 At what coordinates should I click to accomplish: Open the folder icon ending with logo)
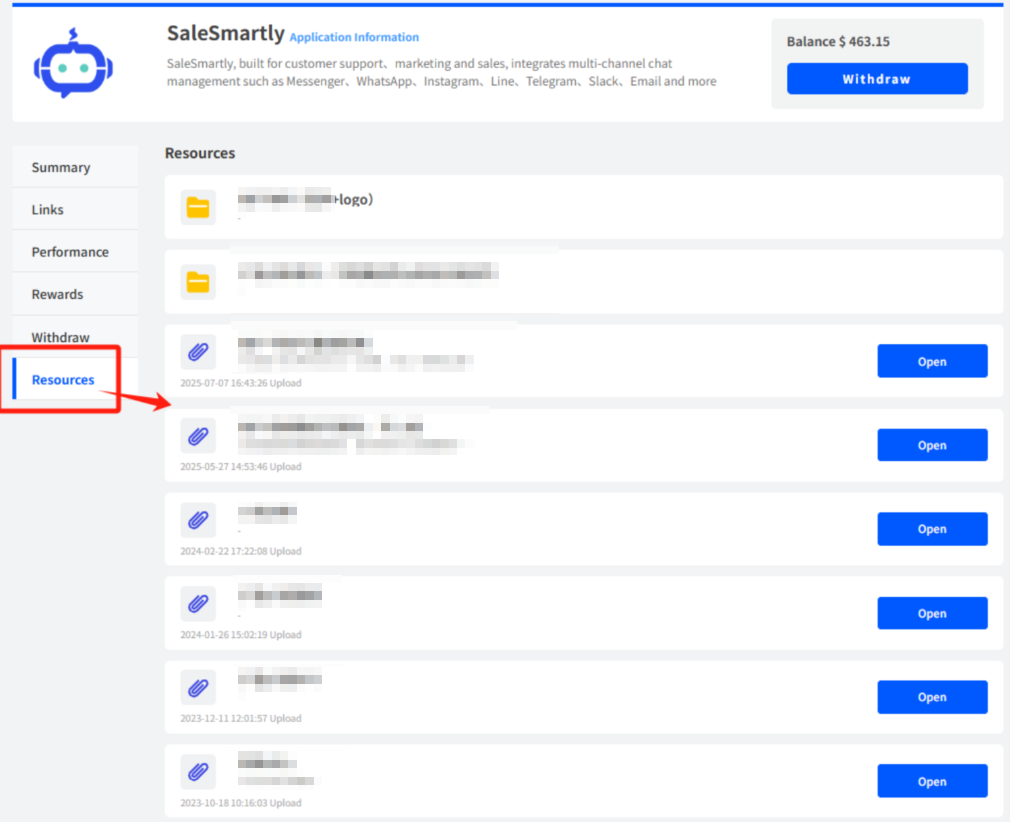[198, 207]
